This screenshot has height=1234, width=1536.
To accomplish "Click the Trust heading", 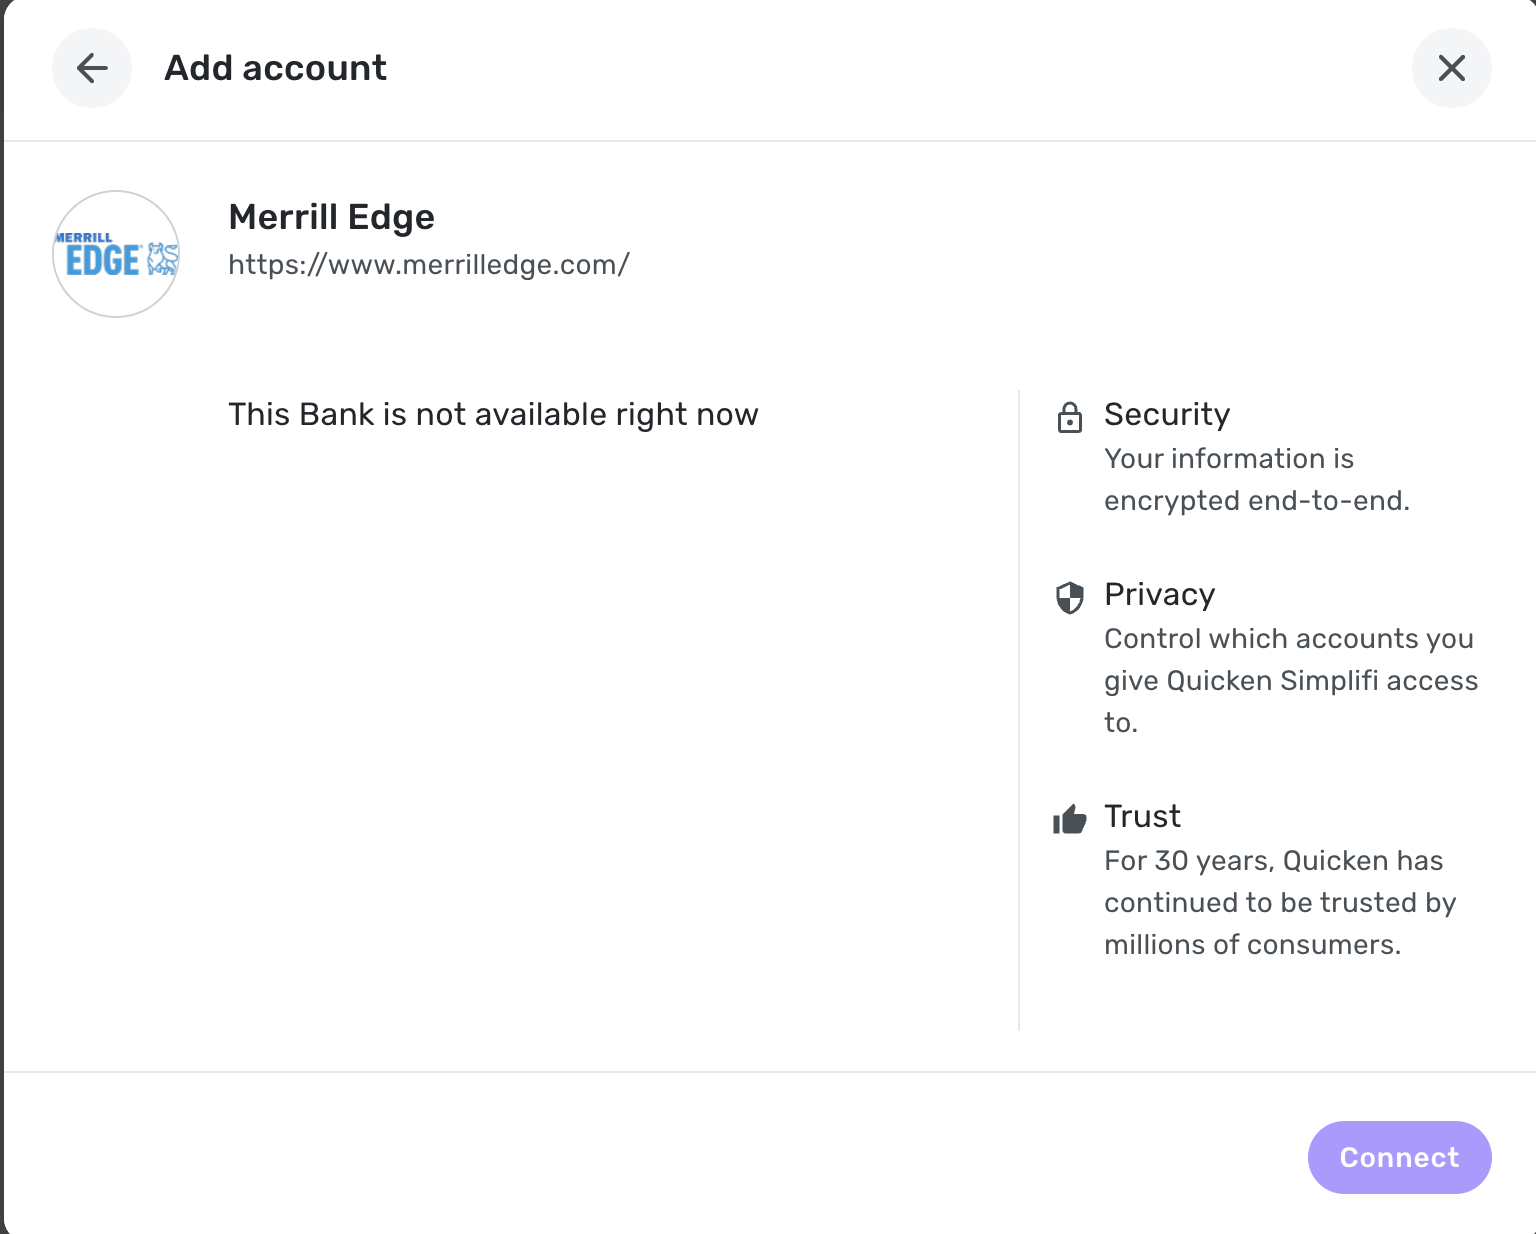I will pos(1142,816).
